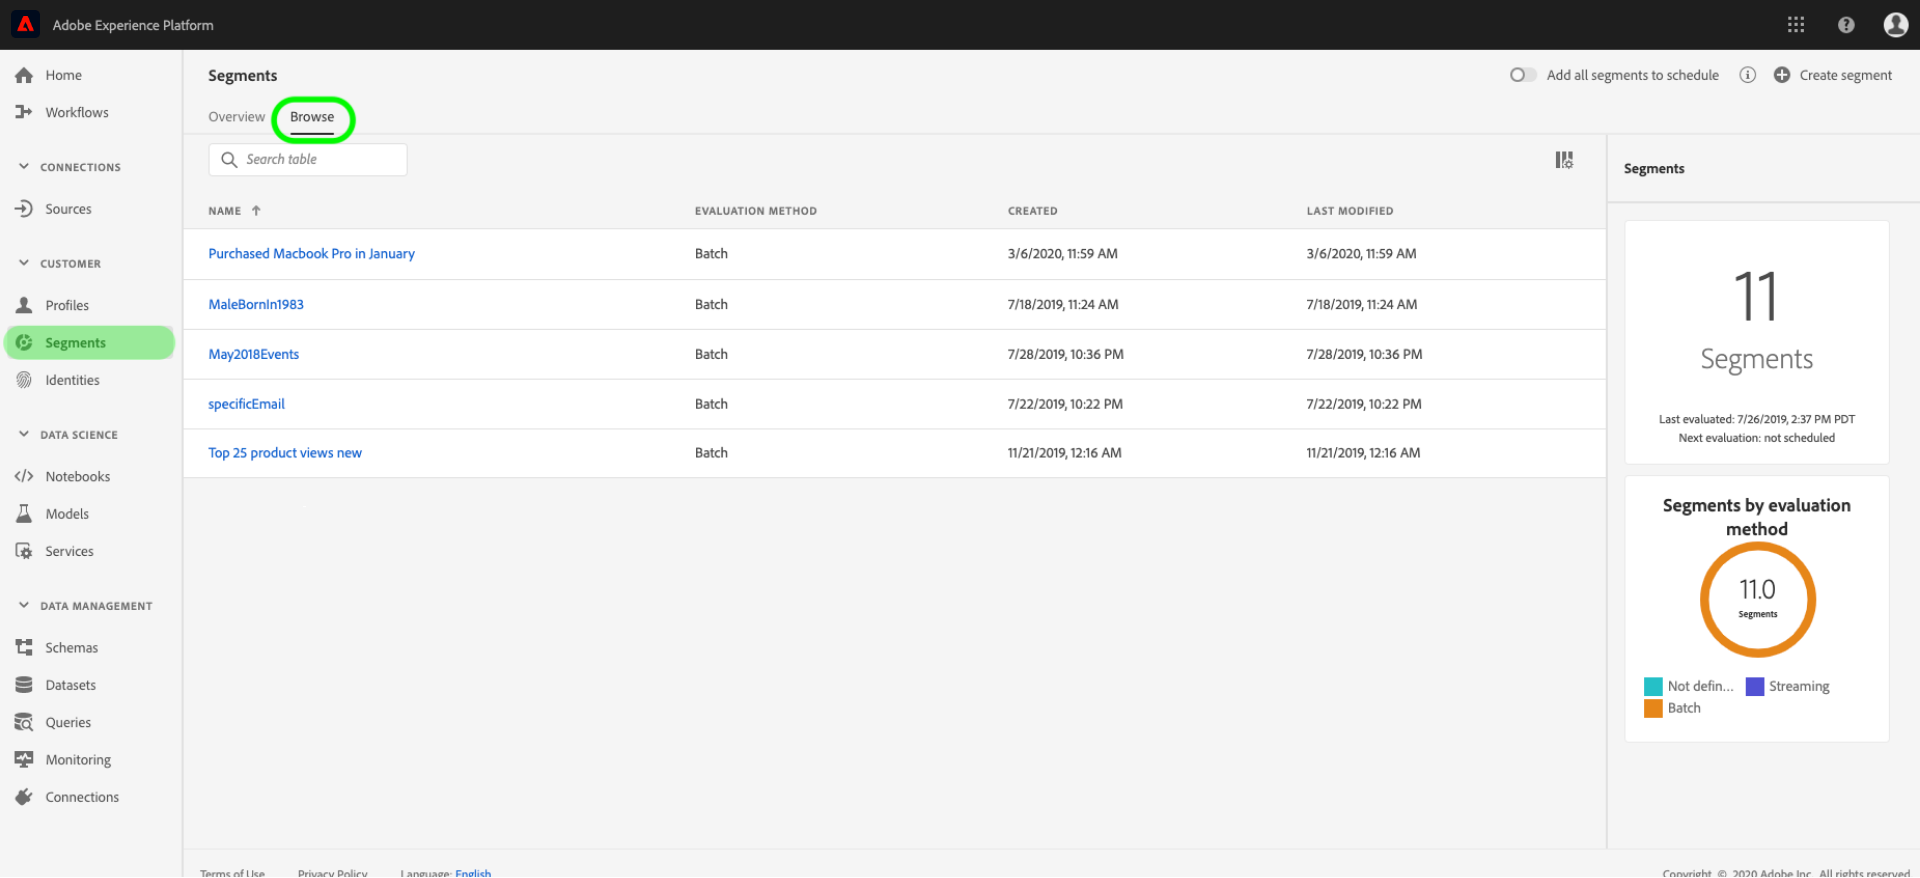Collapse the Data Management section chevron

pos(24,606)
